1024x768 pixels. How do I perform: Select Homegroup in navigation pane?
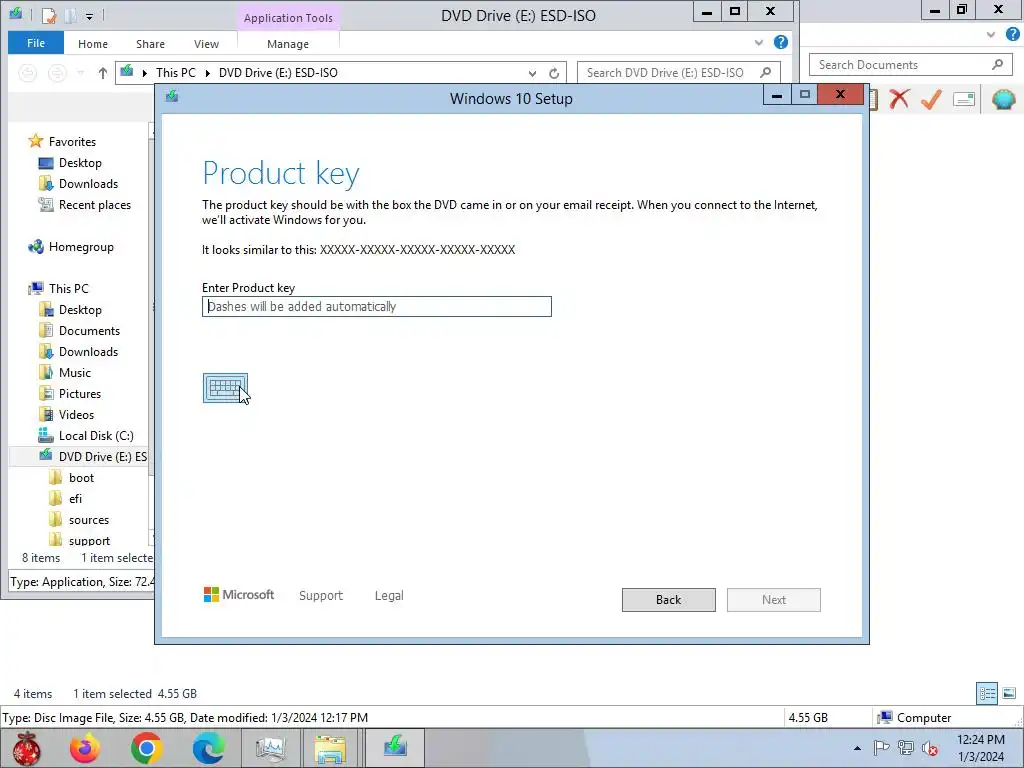[x=81, y=247]
